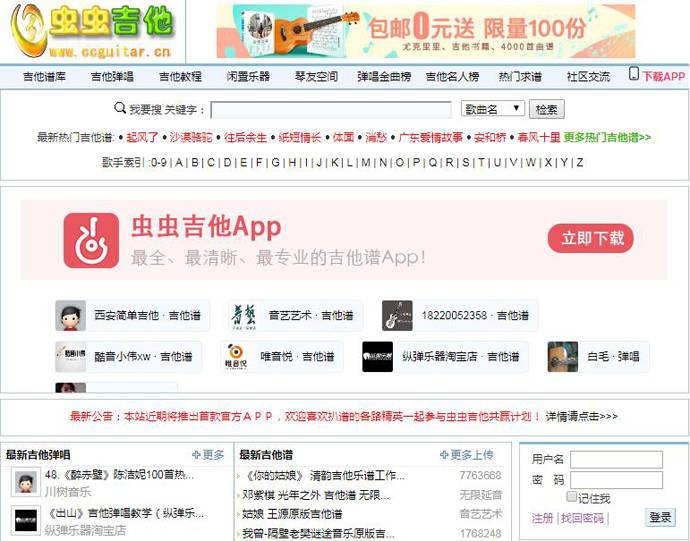Image resolution: width=690 pixels, height=541 pixels.
Task: Focus the 密码 input field
Action: click(617, 480)
